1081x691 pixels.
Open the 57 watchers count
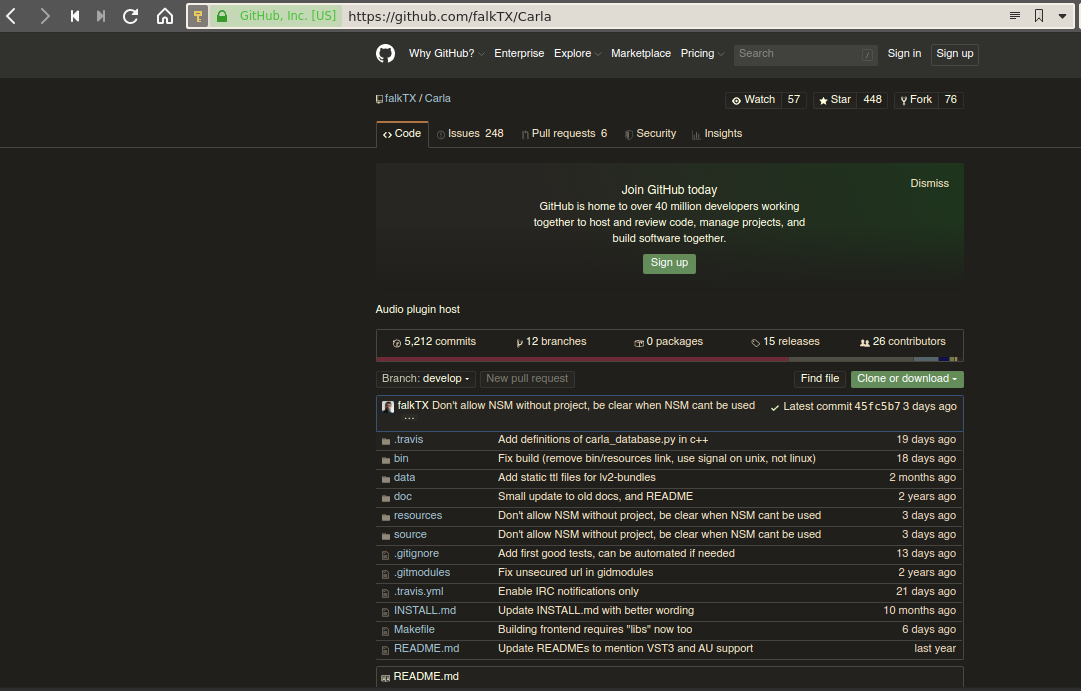(x=794, y=100)
